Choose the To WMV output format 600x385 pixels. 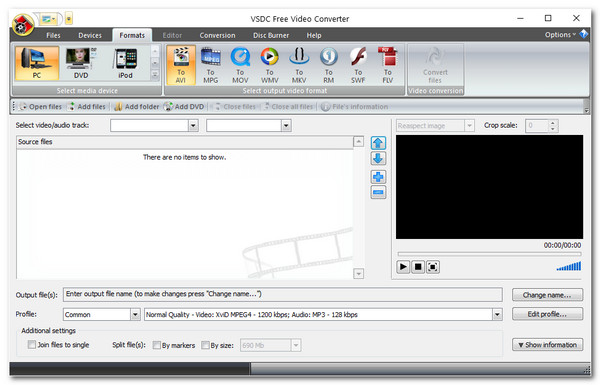(x=270, y=65)
